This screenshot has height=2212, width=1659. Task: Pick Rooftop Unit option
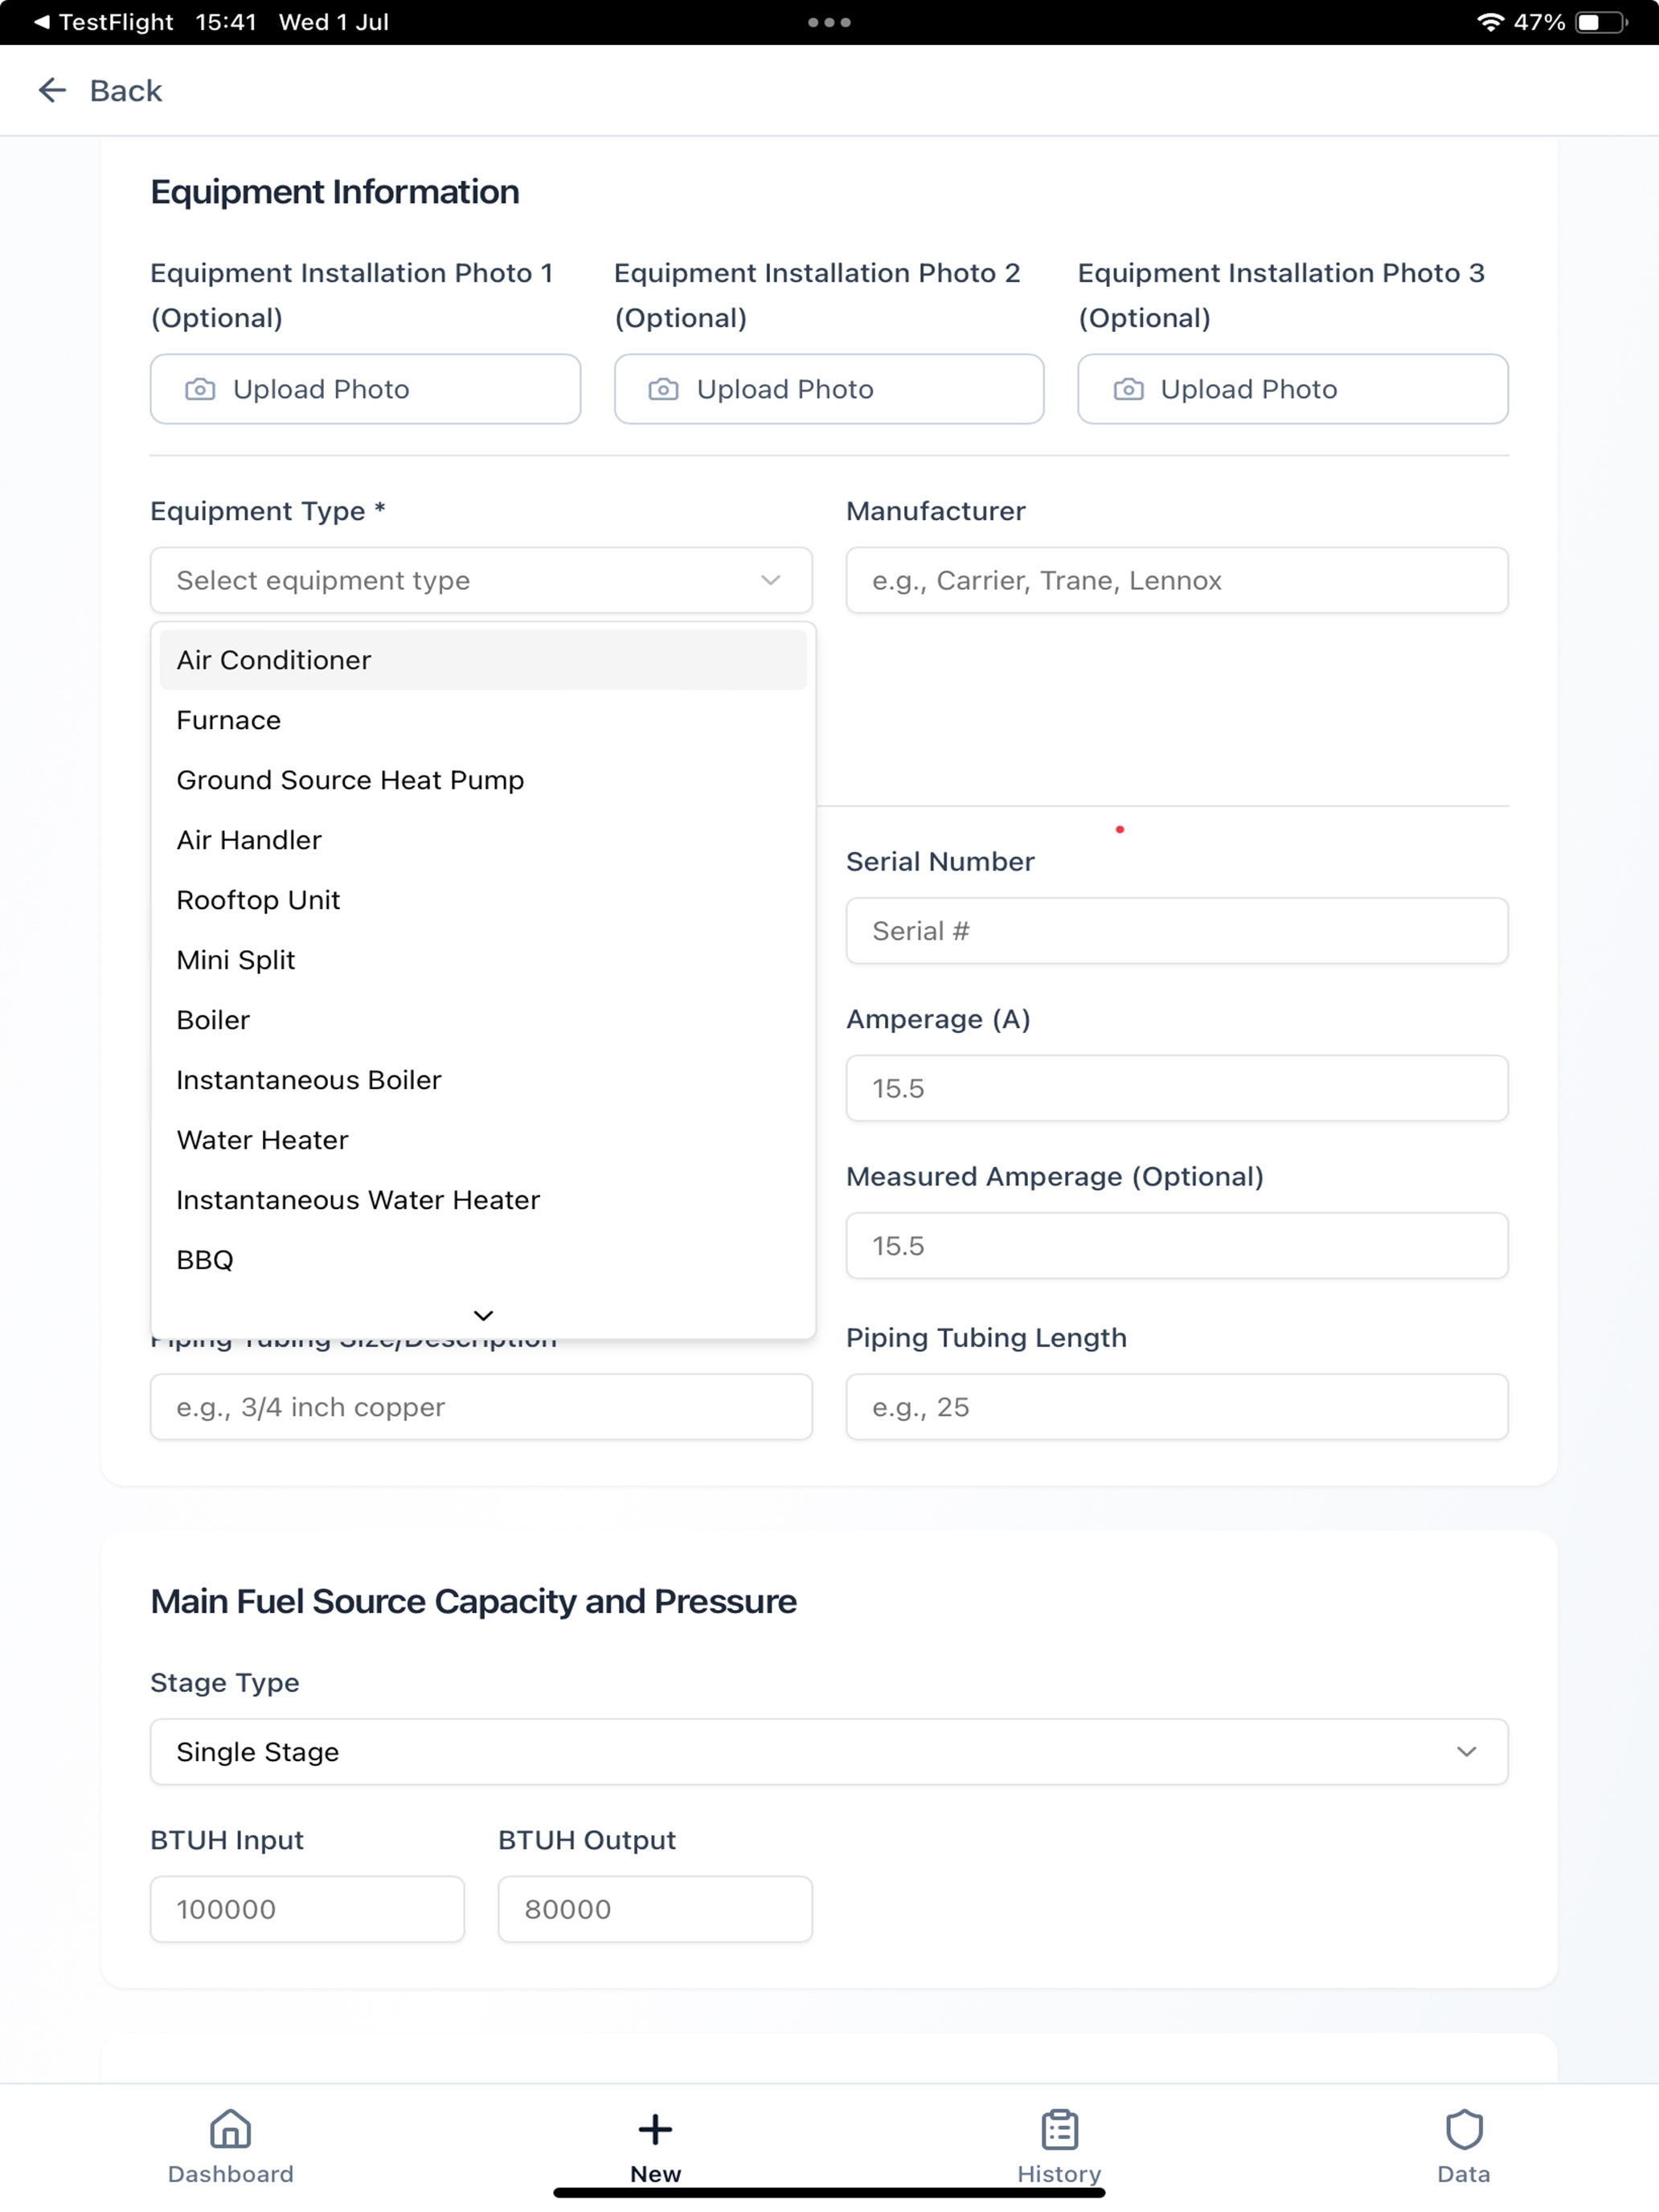483,900
